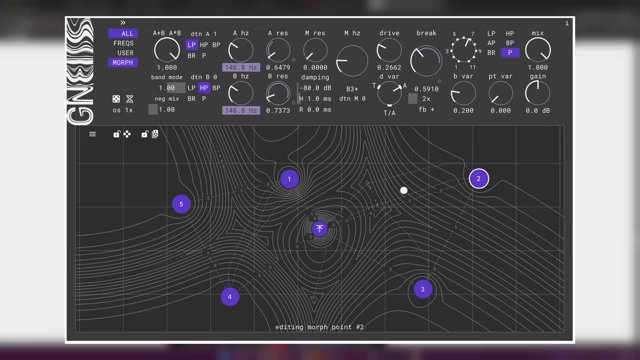Expand the panel with the » chevron
Viewport: 640px width, 360px height.
[x=123, y=23]
